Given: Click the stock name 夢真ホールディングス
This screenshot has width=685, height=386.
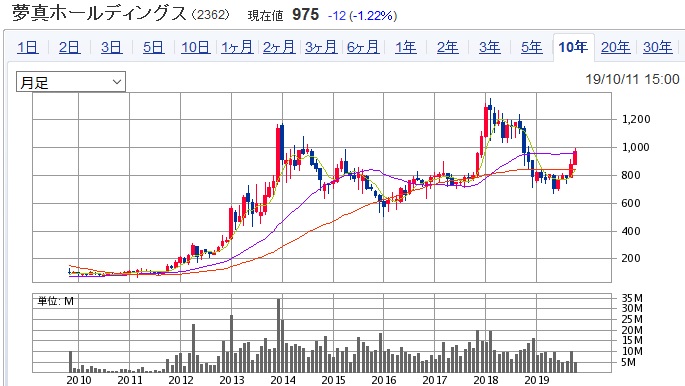Looking at the screenshot, I should [99, 13].
